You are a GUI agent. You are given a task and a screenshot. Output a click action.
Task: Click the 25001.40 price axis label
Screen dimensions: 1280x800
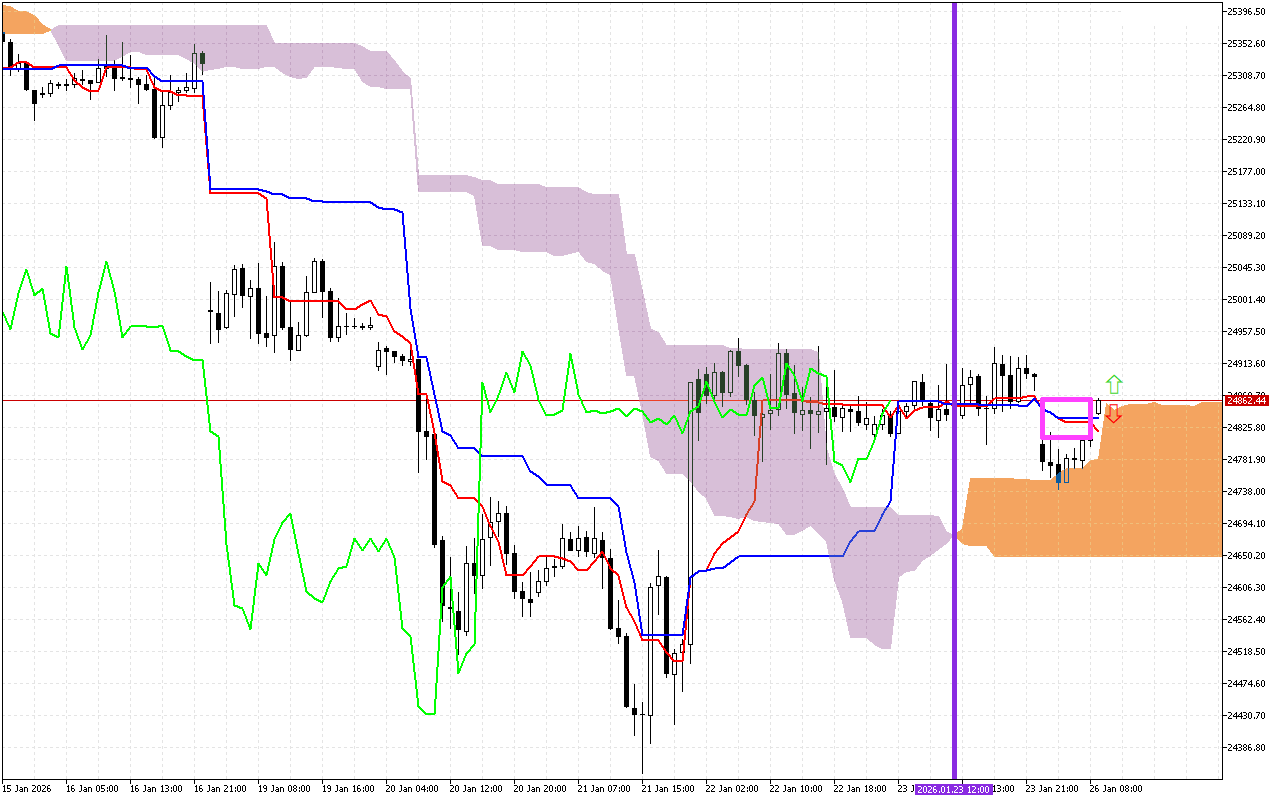click(1246, 300)
